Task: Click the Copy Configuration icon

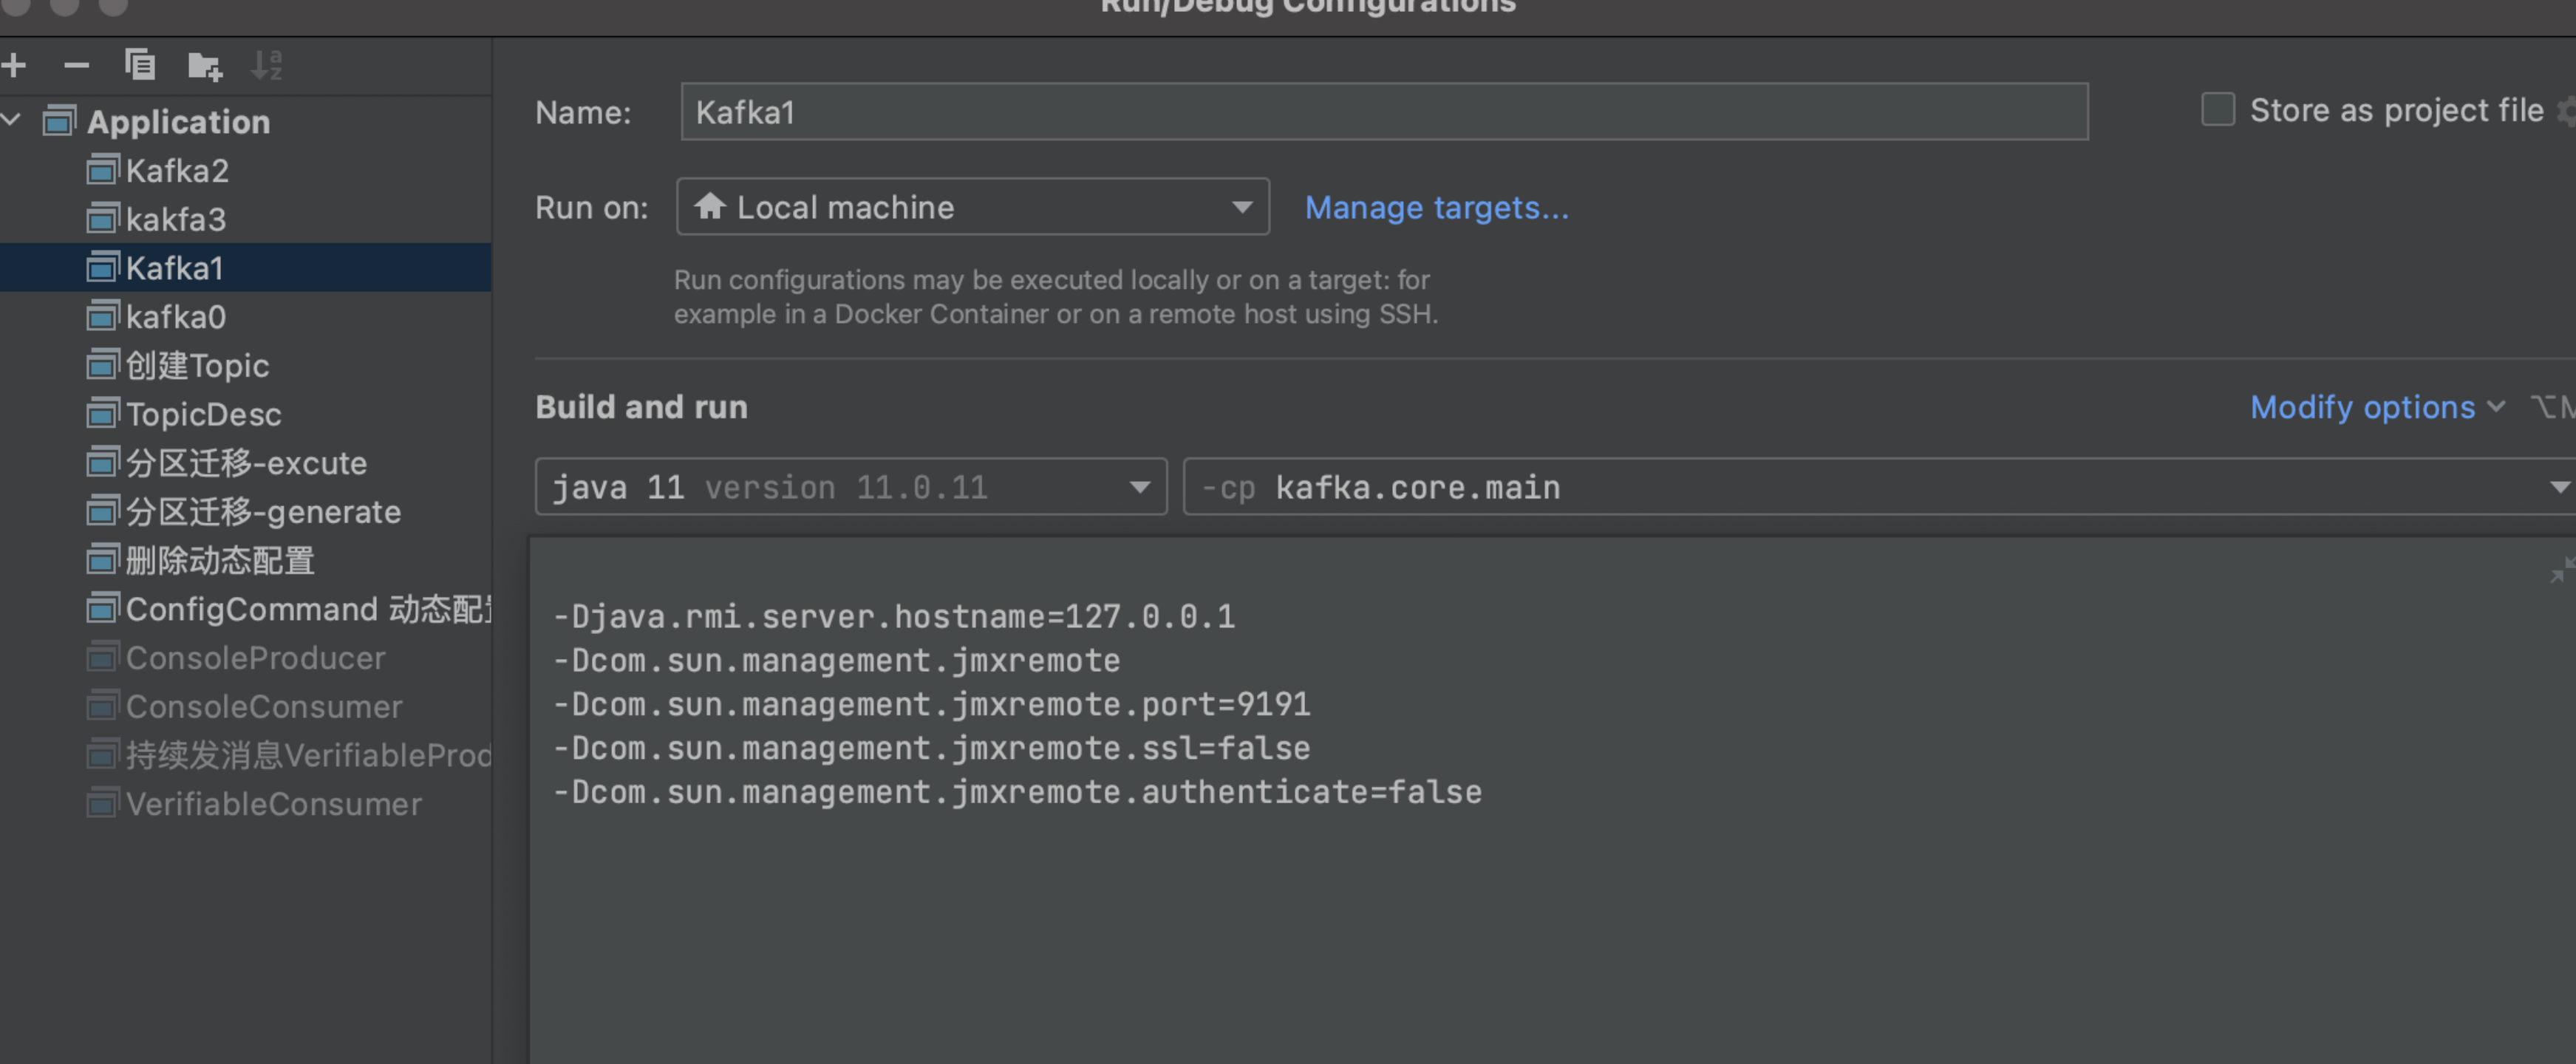Action: [x=140, y=65]
